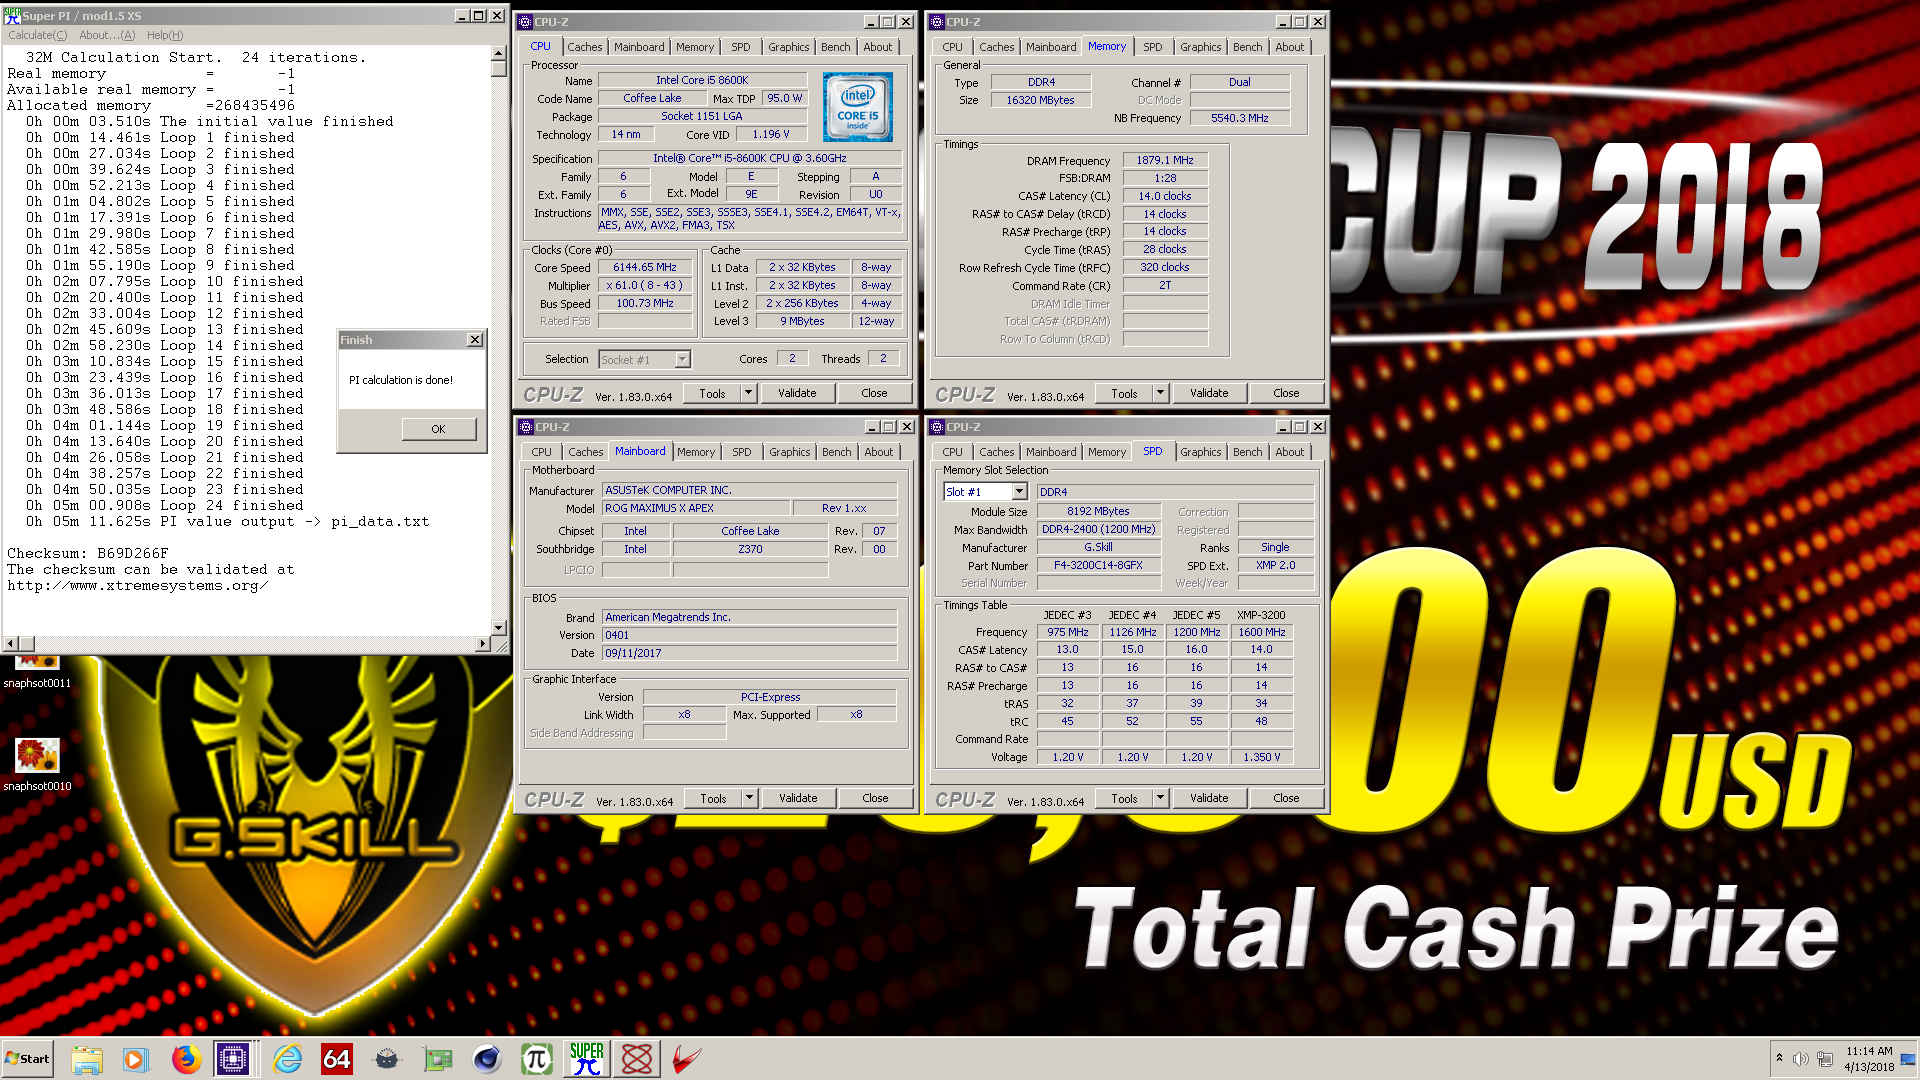Click the network connection tray icon
Screen dimensions: 1920x1080
click(x=1825, y=1059)
